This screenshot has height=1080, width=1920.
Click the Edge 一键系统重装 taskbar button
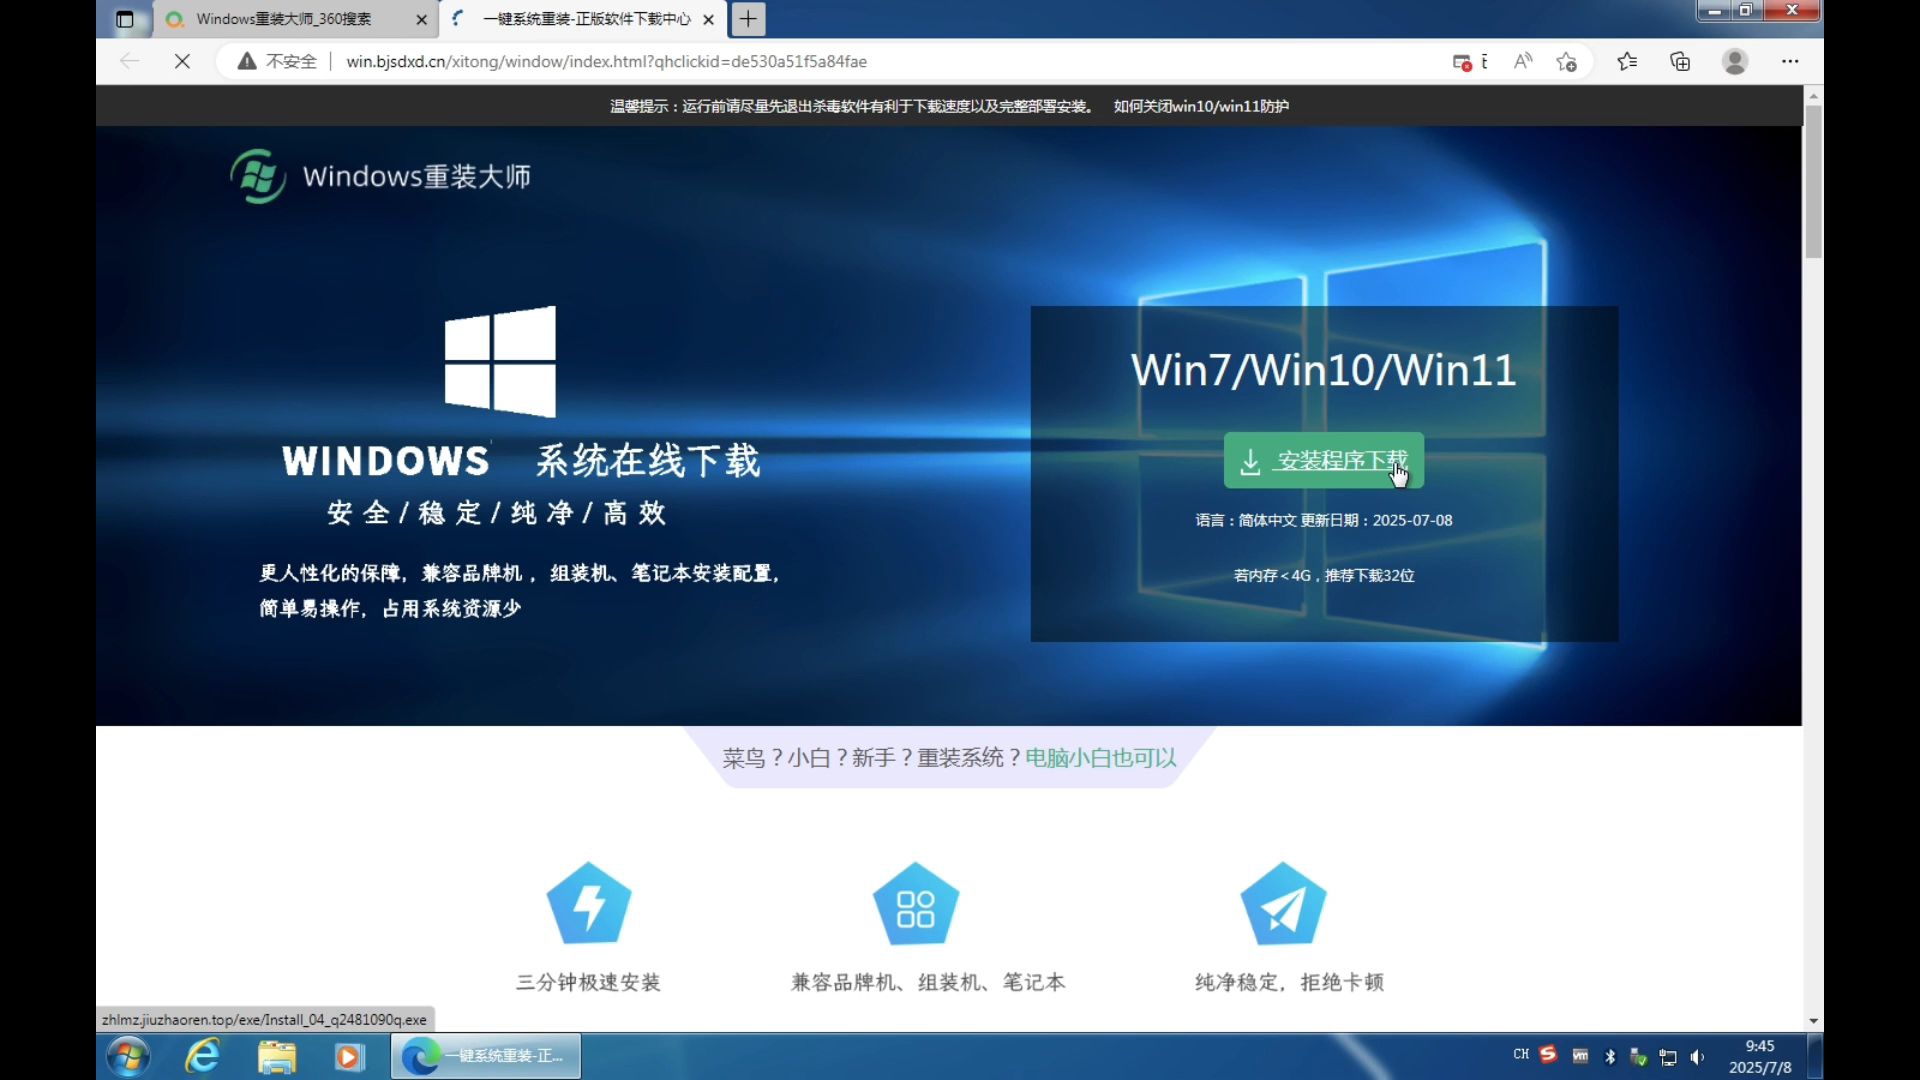tap(486, 1056)
